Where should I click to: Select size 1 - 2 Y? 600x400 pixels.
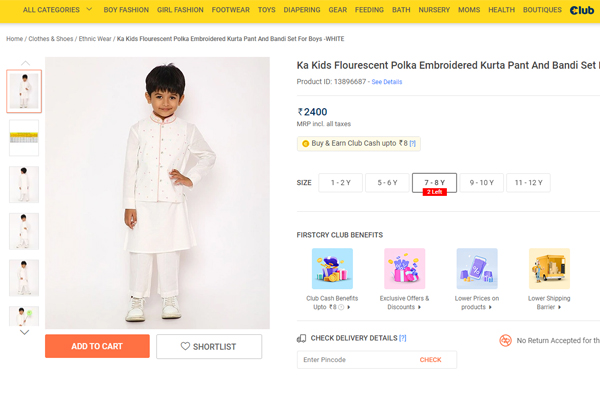pyautogui.click(x=340, y=183)
